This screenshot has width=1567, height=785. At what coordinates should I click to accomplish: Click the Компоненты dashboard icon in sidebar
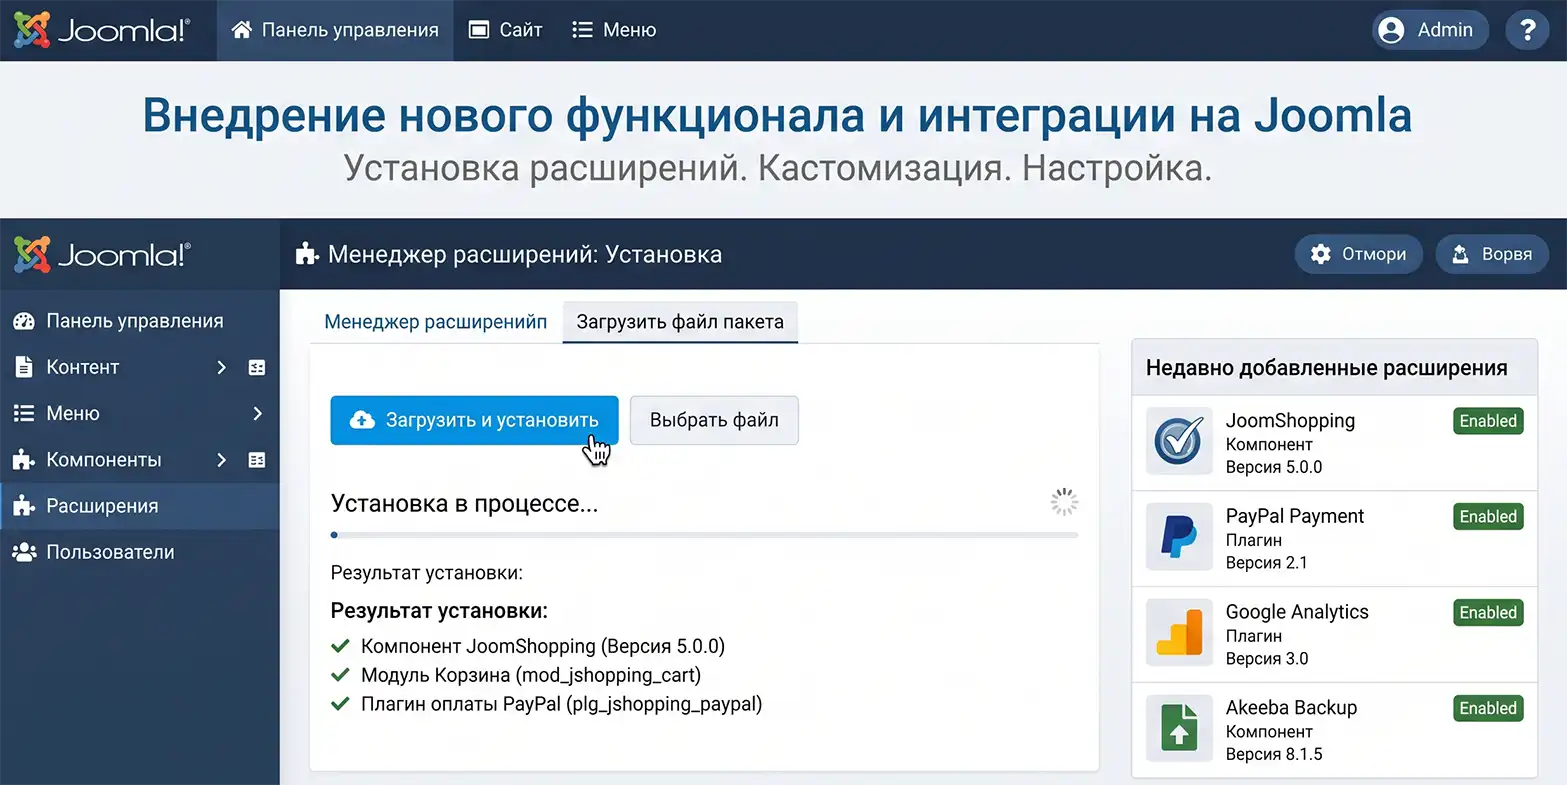[x=257, y=460]
